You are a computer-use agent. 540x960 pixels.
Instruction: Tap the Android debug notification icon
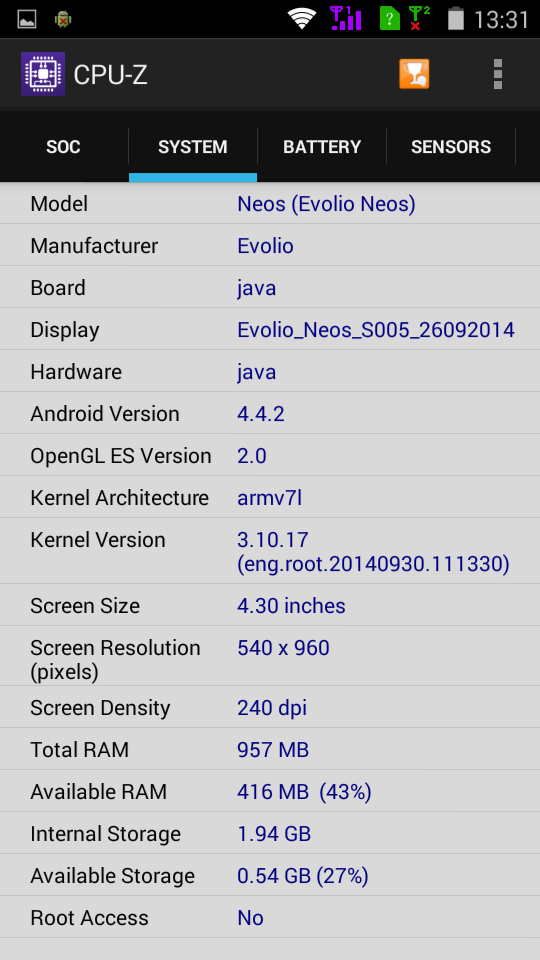tap(62, 19)
